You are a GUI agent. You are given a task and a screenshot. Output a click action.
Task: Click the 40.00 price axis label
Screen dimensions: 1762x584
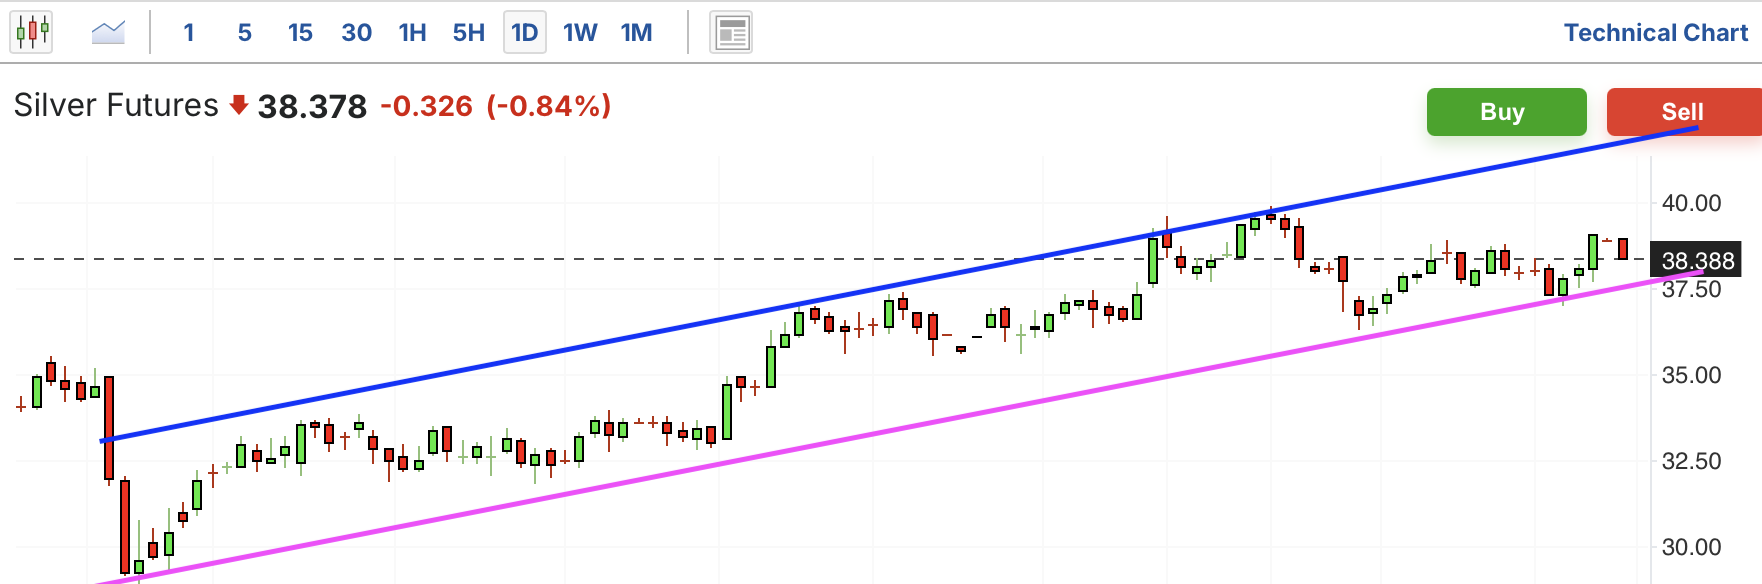coord(1691,203)
